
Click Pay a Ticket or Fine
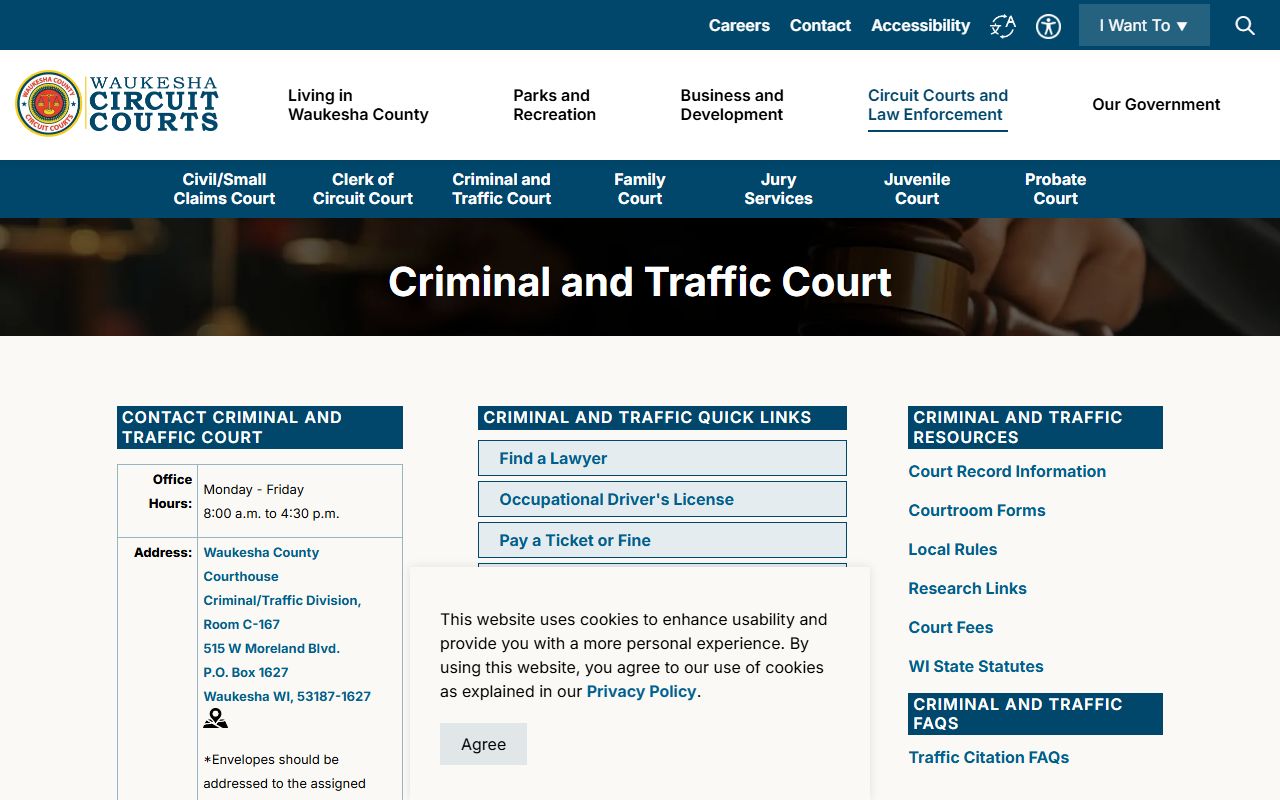[662, 540]
